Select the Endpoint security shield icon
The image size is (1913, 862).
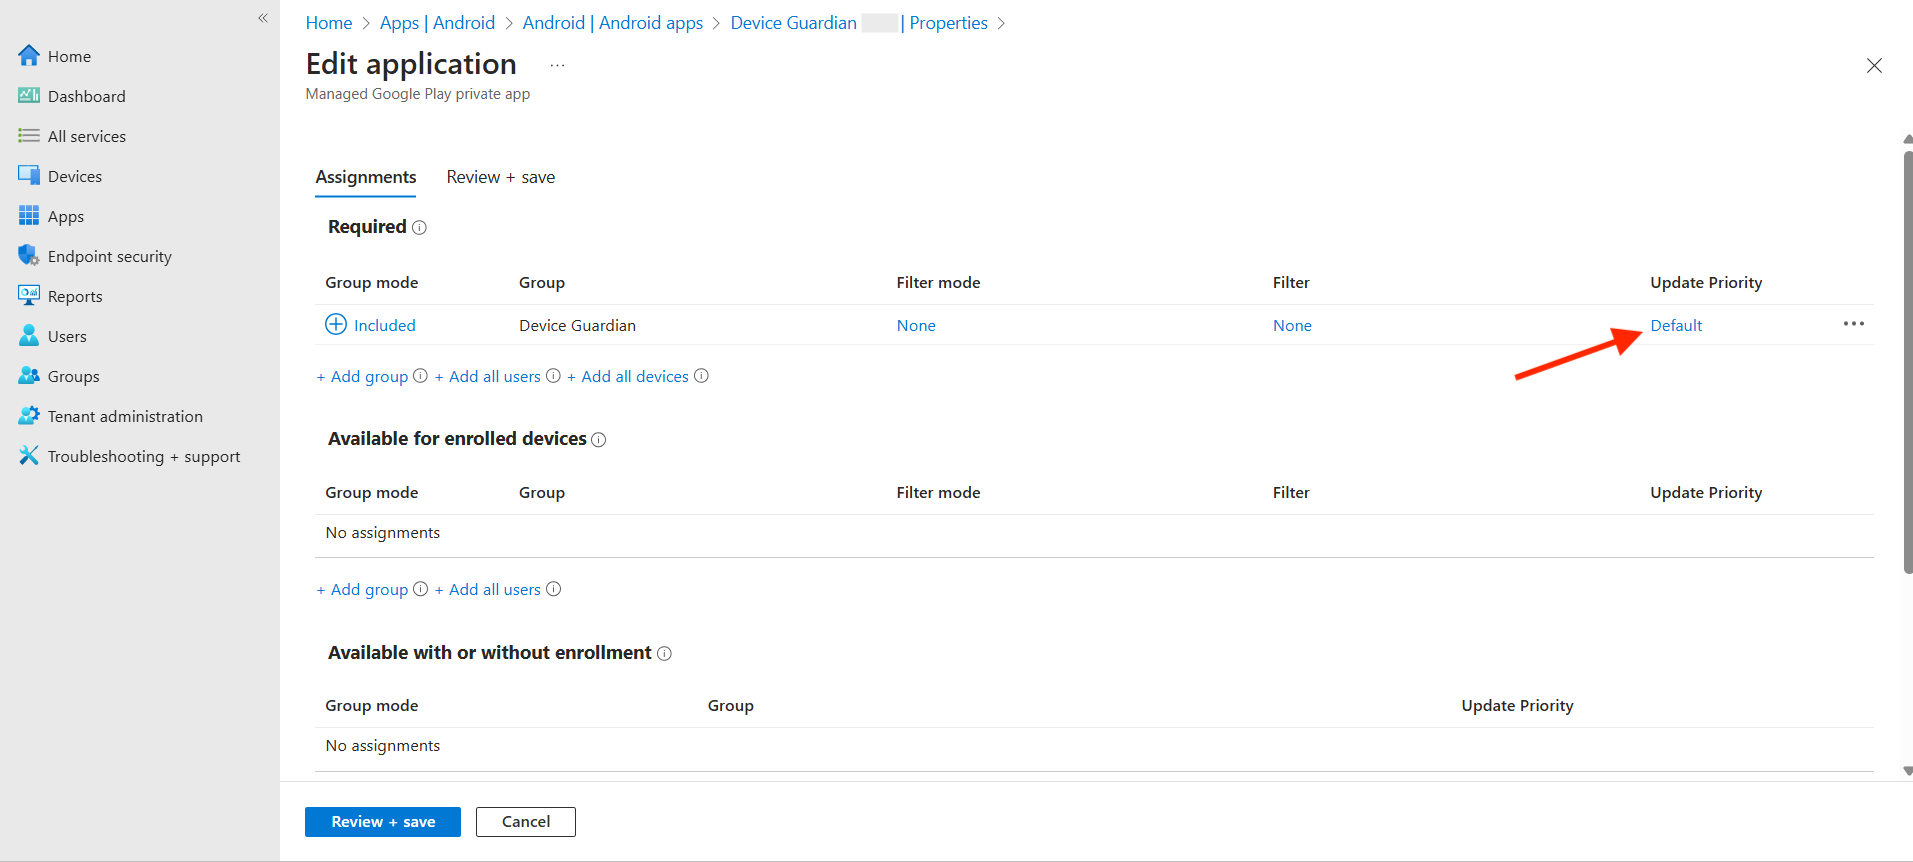point(29,256)
